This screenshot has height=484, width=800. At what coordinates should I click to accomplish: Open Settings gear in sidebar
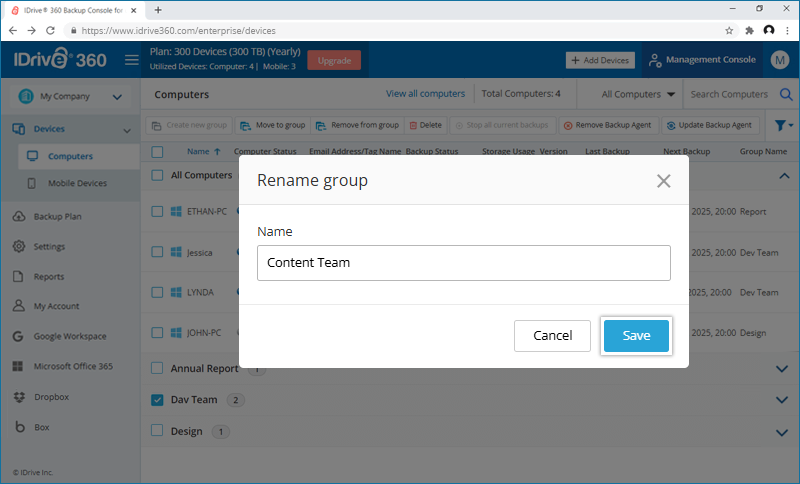49,247
